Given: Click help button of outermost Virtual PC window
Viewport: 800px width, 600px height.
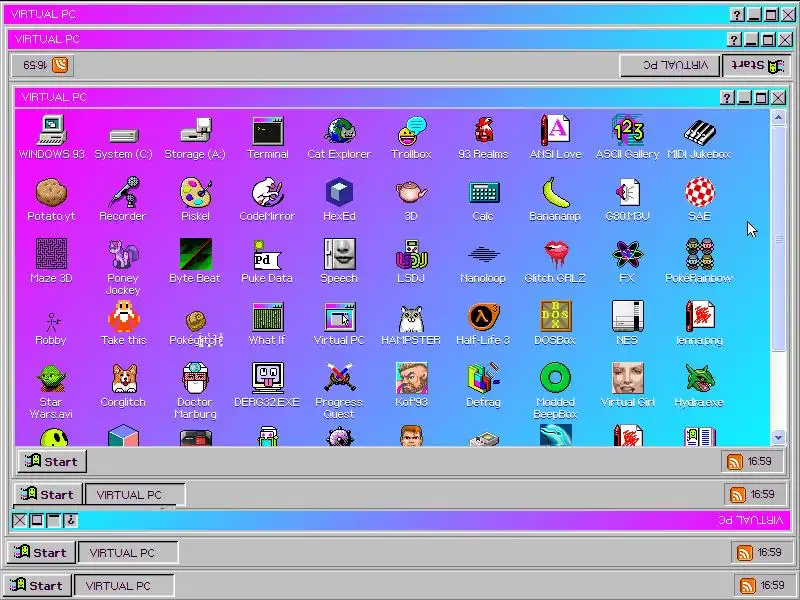Looking at the screenshot, I should [737, 15].
